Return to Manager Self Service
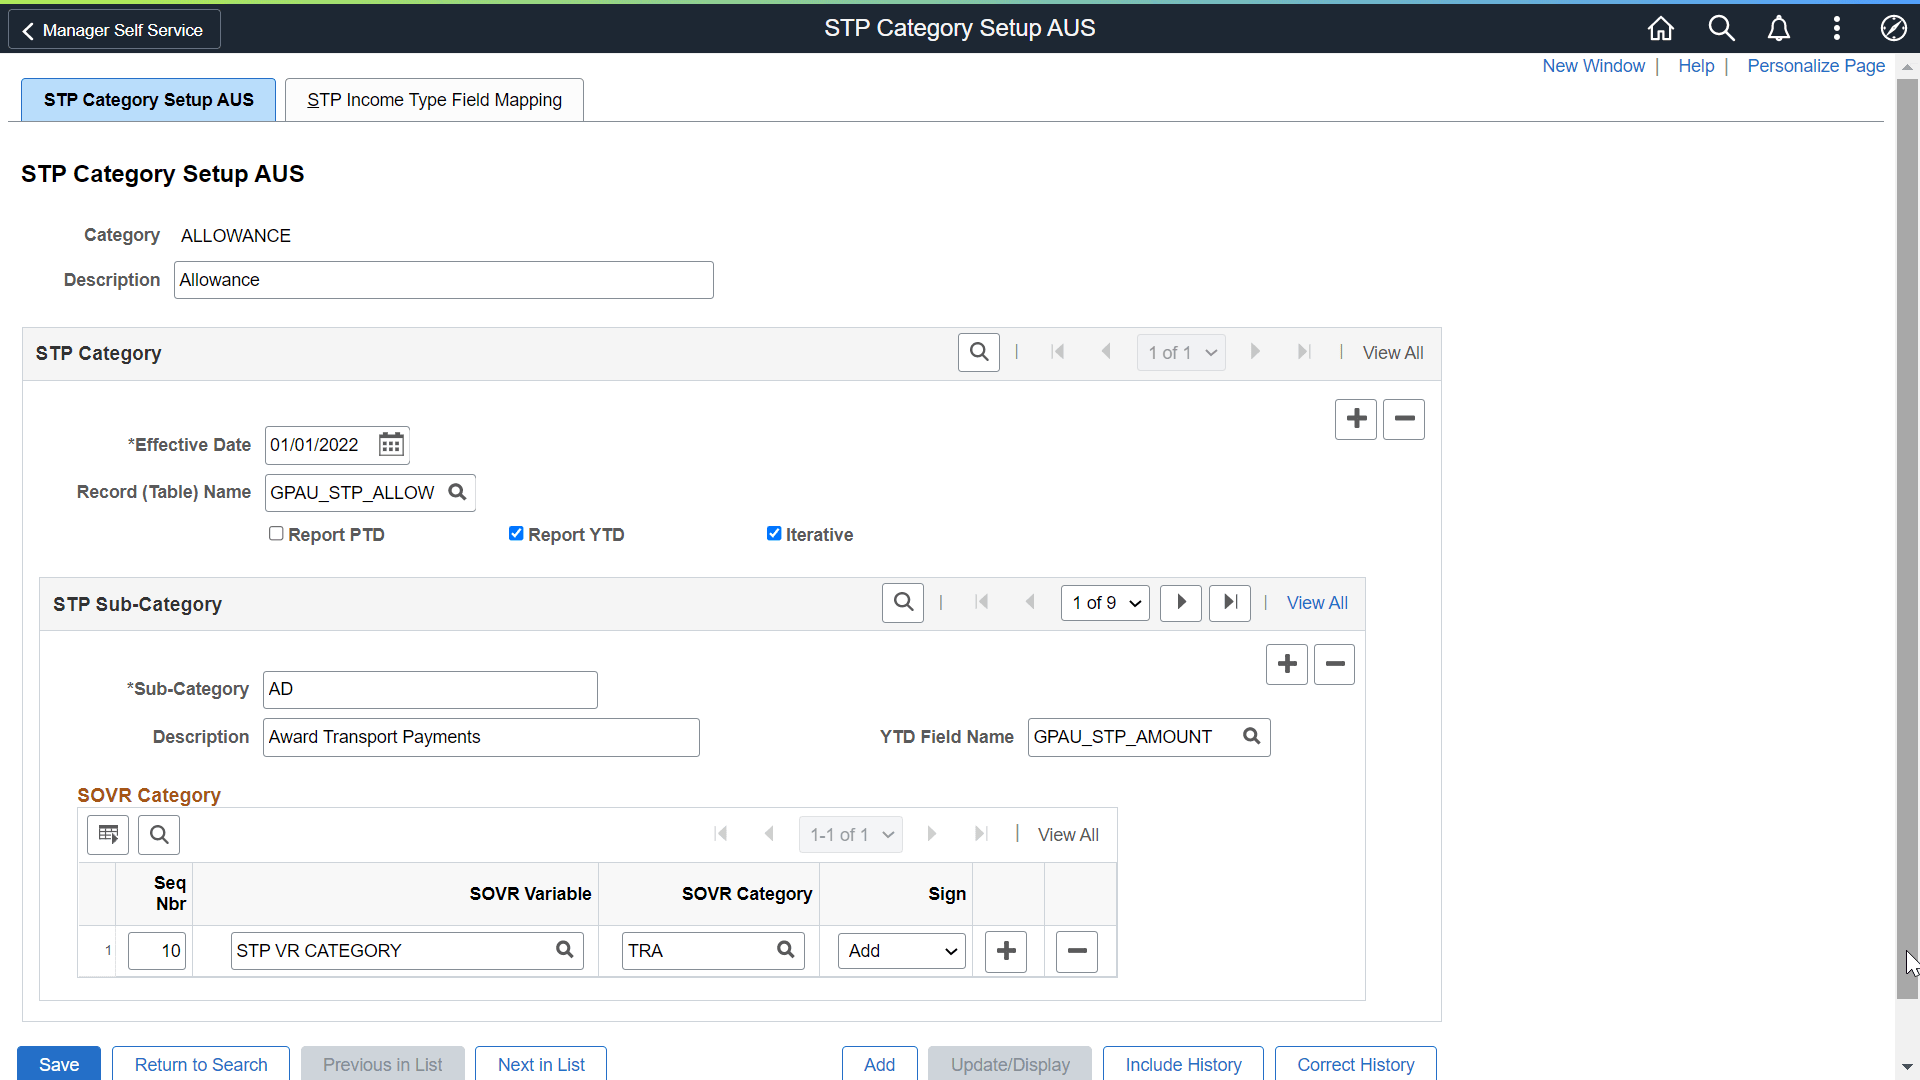The width and height of the screenshot is (1920, 1080). [x=113, y=29]
